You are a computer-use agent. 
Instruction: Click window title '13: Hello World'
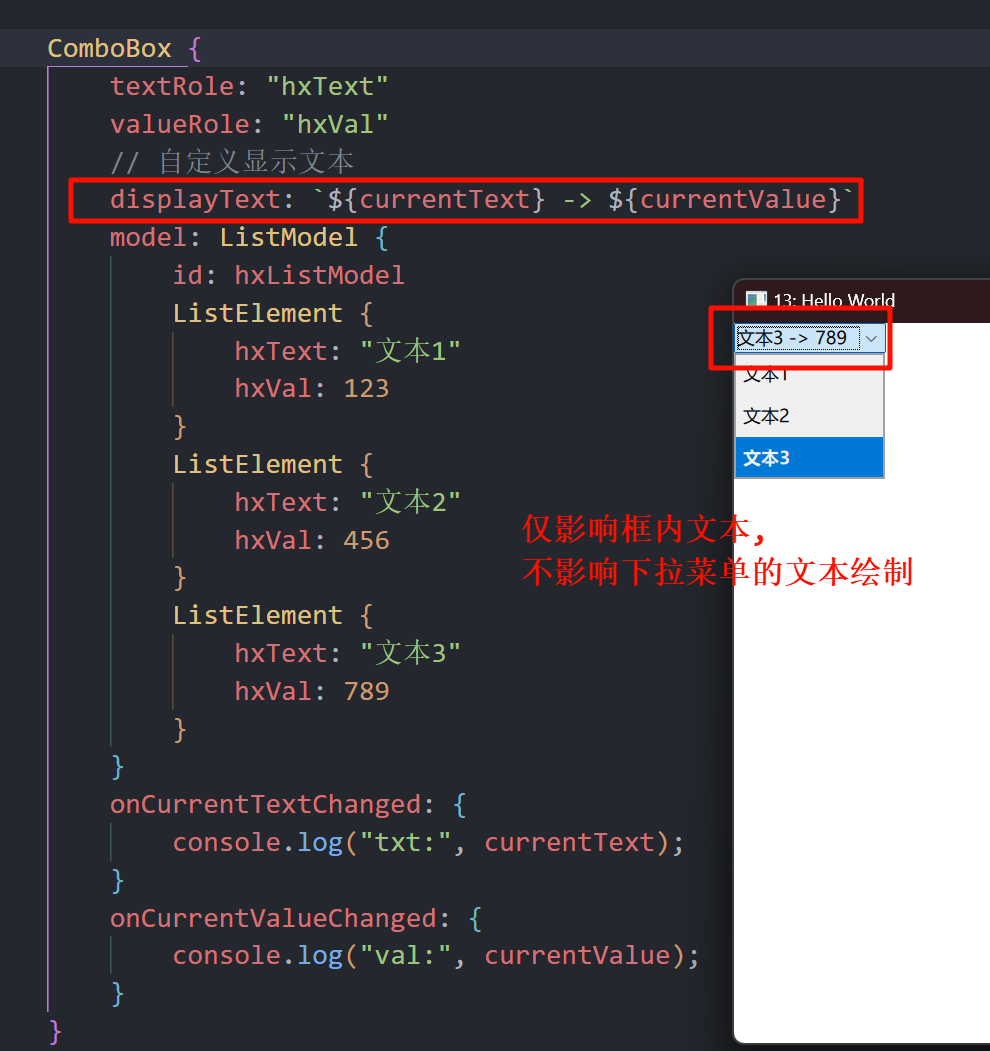pyautogui.click(x=834, y=300)
